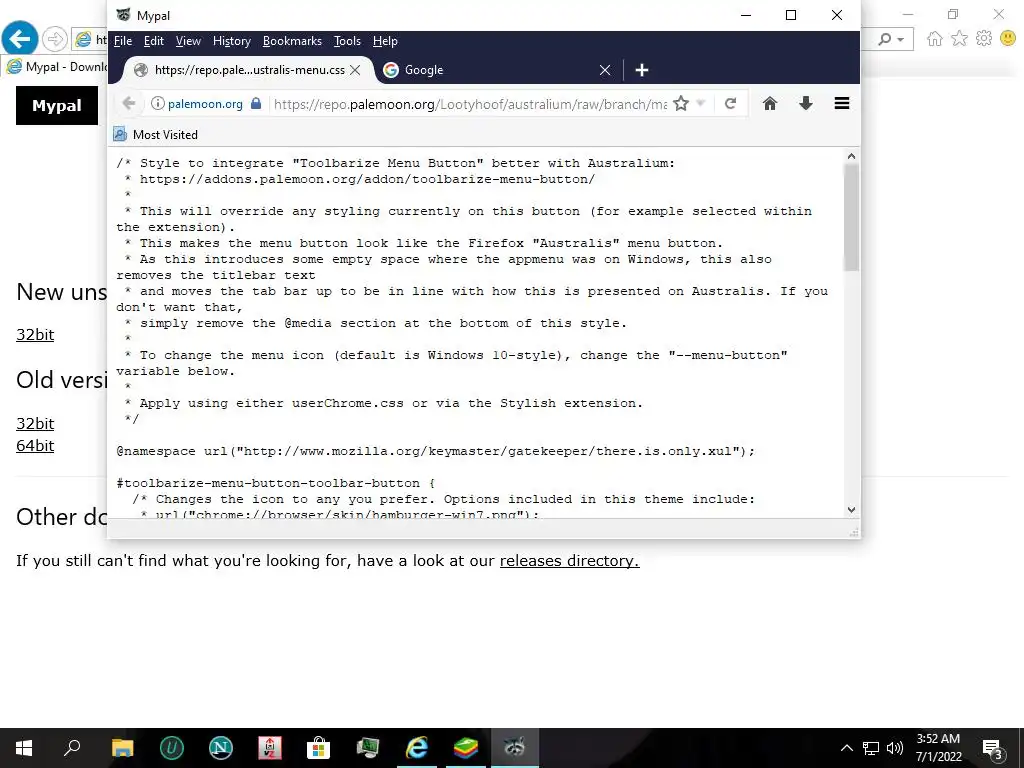Click Internet Explorer smiley feedback icon
This screenshot has height=768, width=1024.
[x=1008, y=39]
